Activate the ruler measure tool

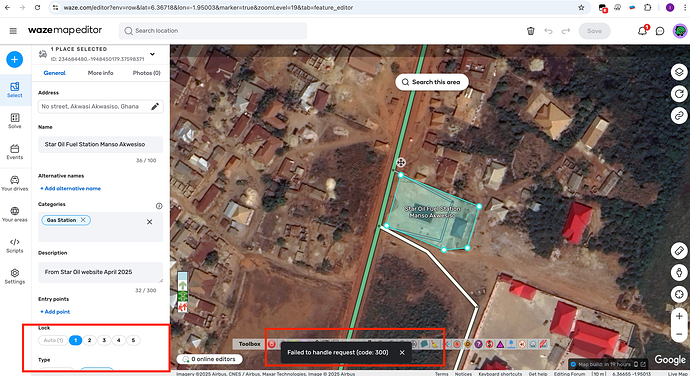pyautogui.click(x=679, y=251)
